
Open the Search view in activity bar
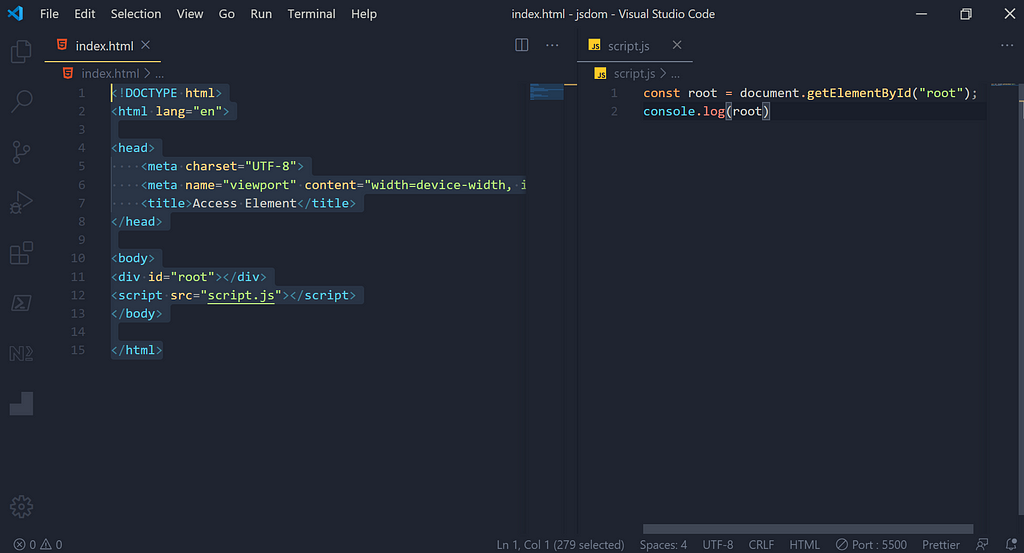coord(21,101)
